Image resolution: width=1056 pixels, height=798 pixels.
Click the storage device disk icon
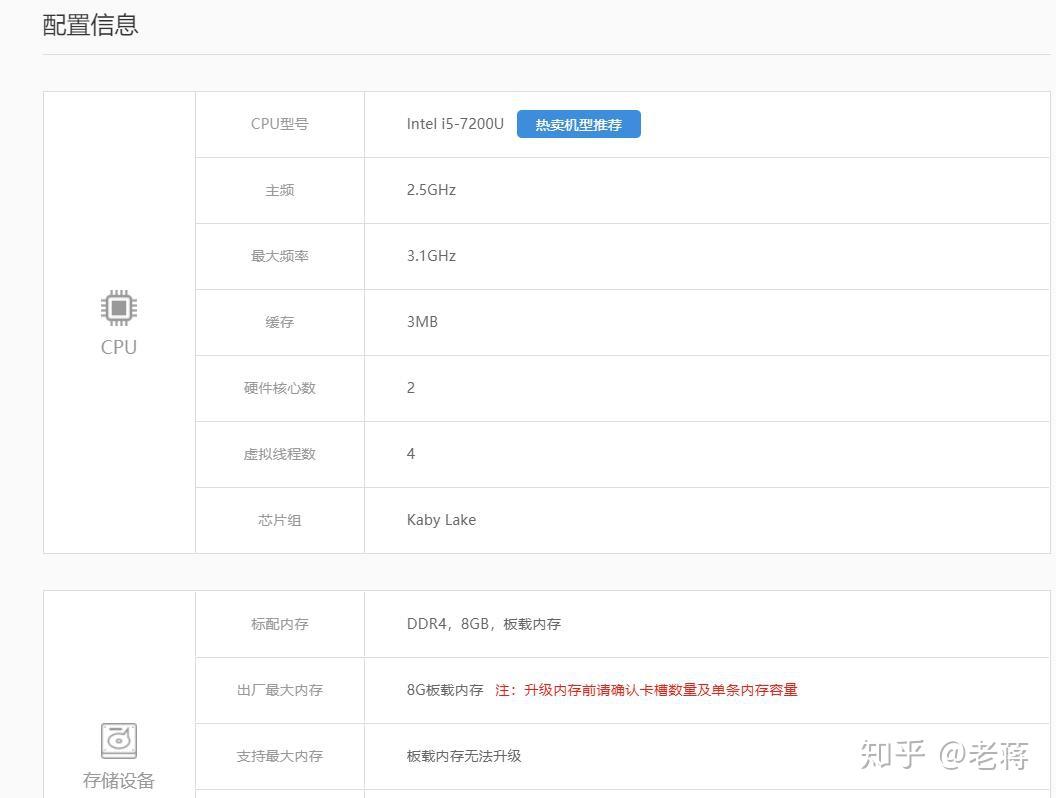pyautogui.click(x=119, y=741)
